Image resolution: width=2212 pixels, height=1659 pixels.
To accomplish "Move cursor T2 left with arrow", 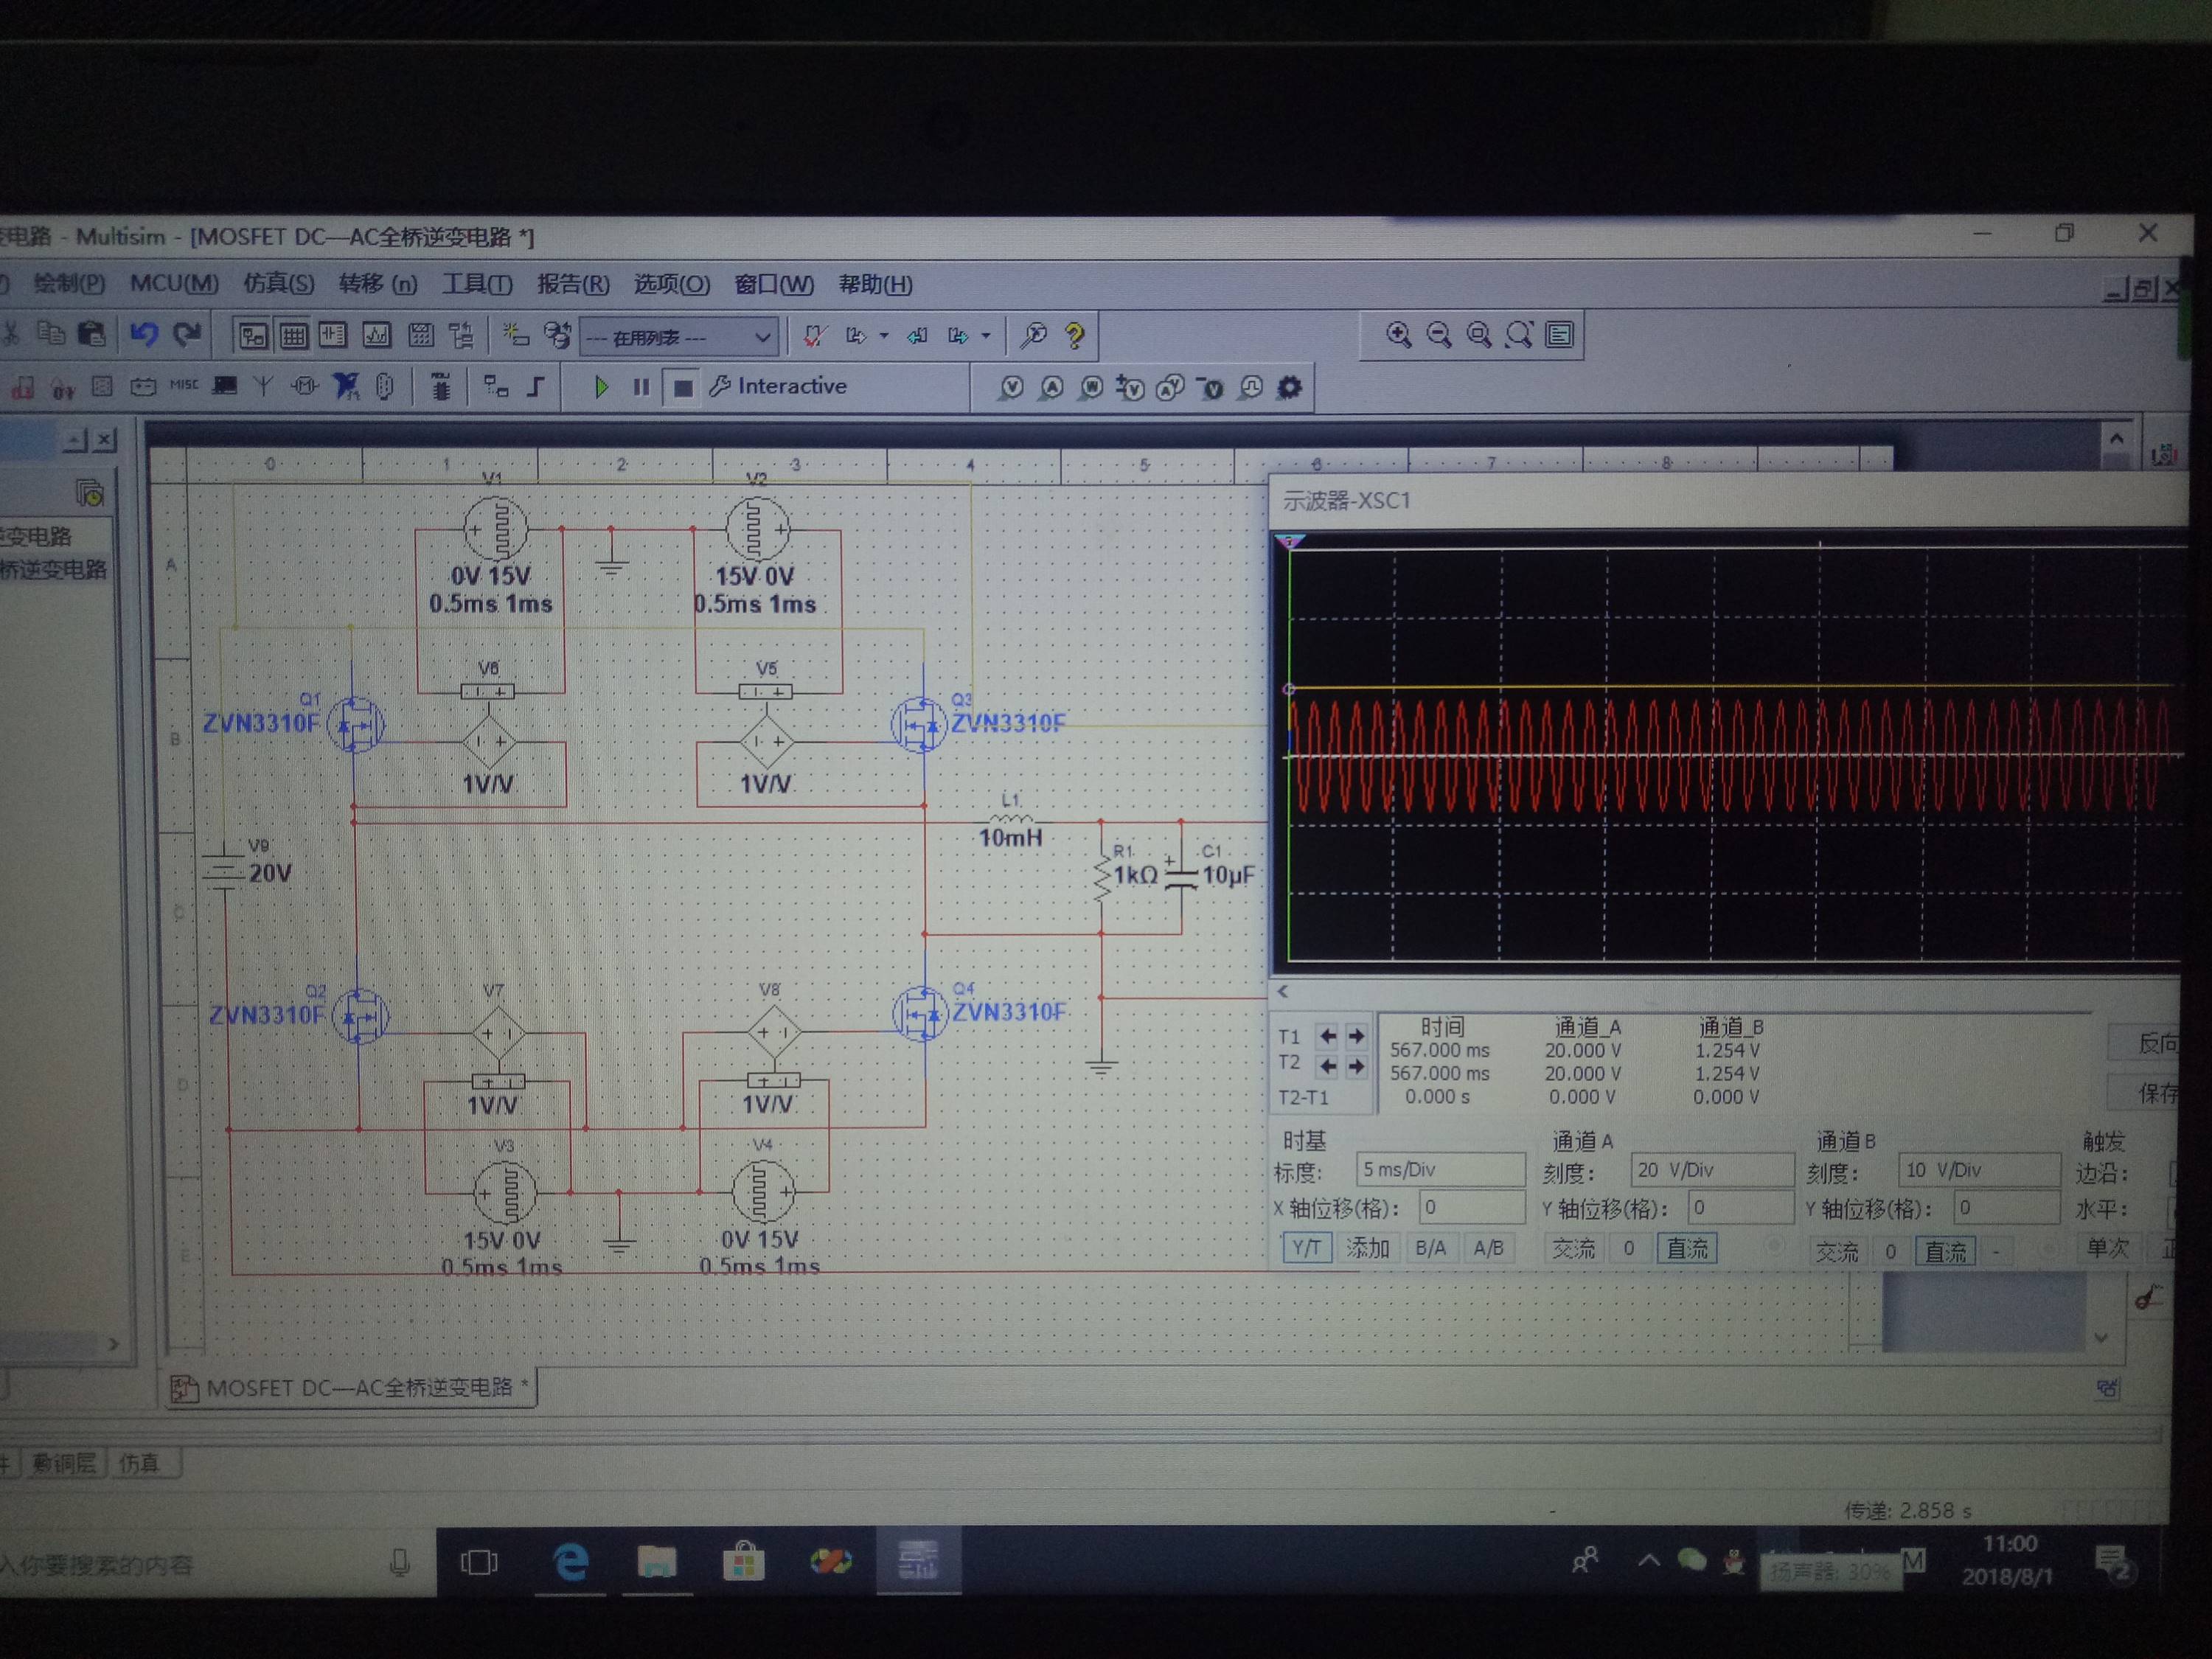I will coord(1327,1066).
